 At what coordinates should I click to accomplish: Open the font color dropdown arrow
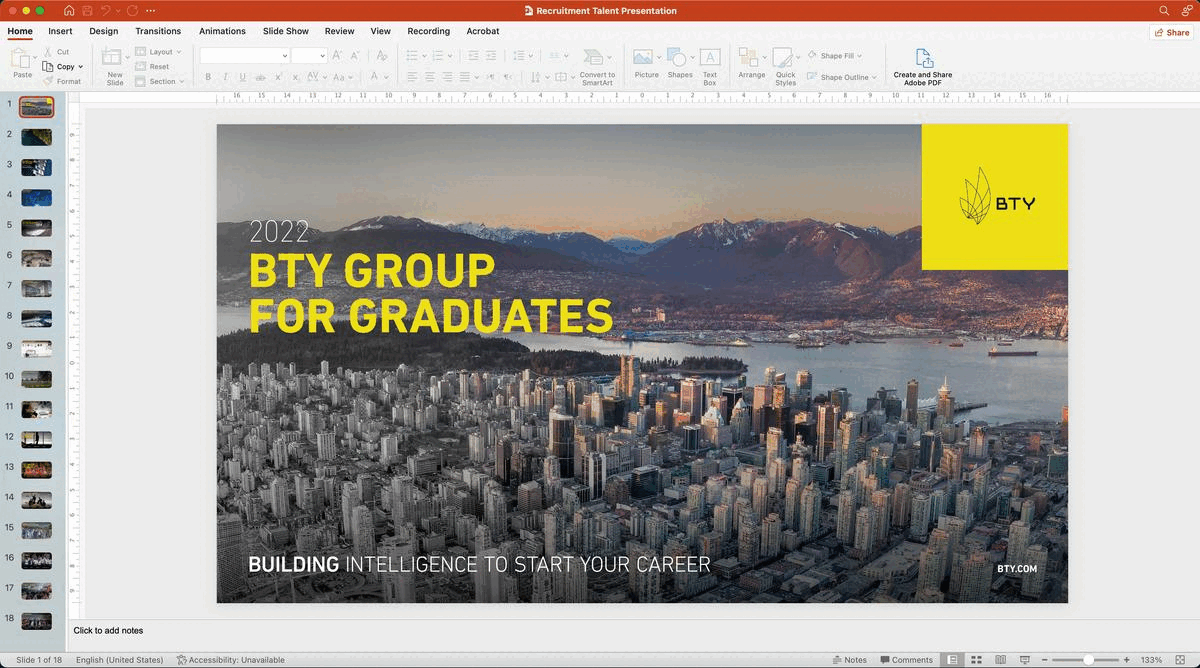click(387, 77)
